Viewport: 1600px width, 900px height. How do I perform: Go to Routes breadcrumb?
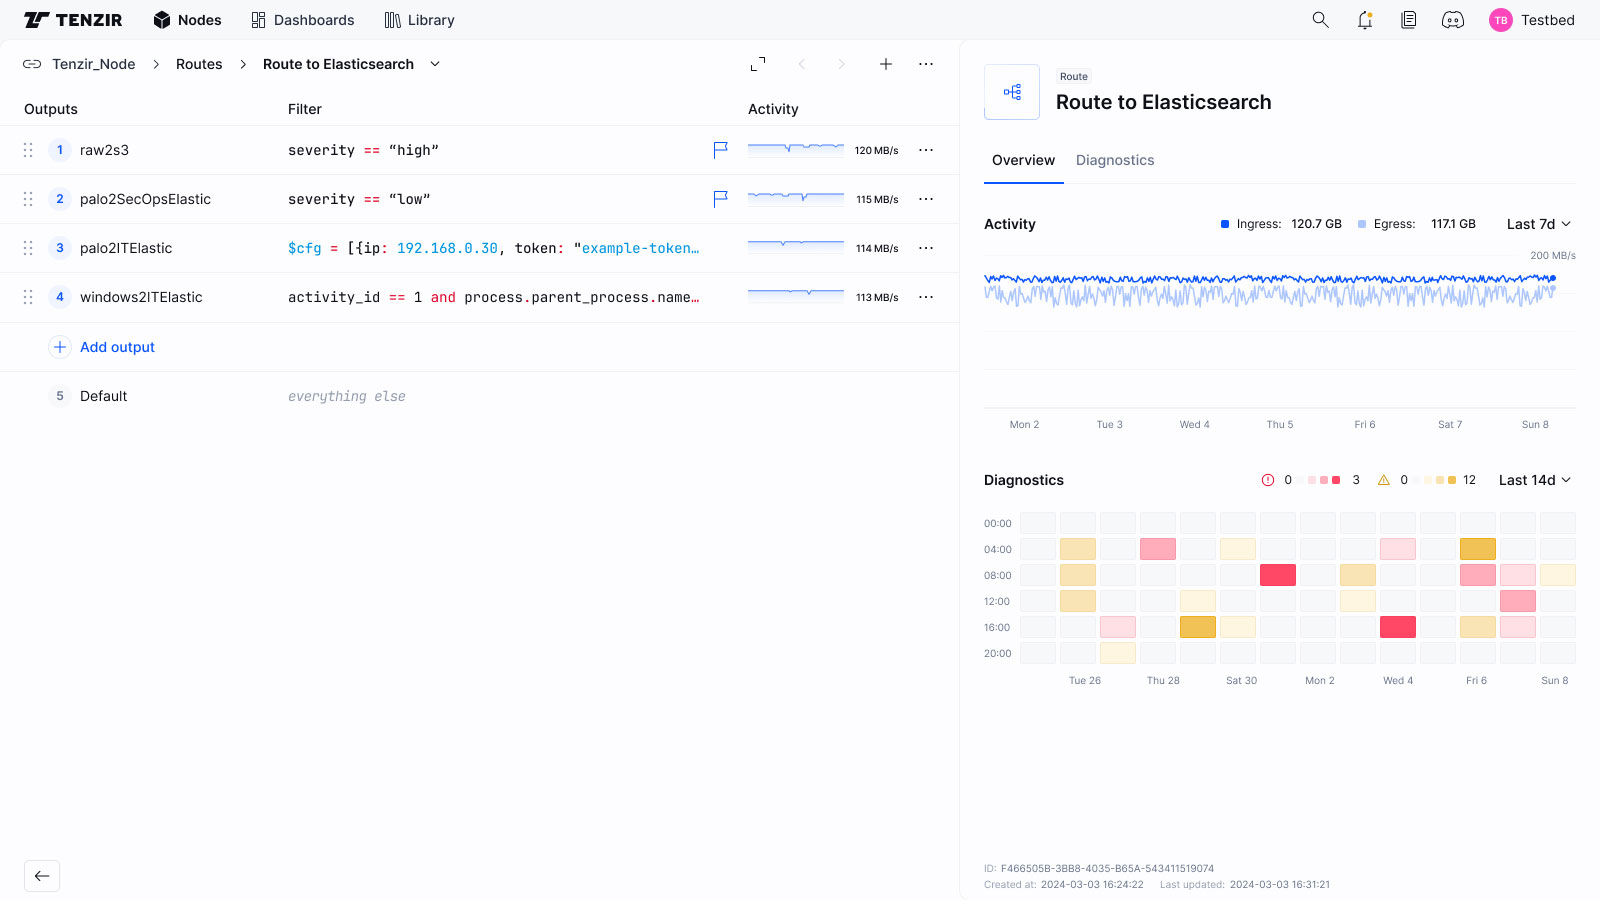pos(199,64)
